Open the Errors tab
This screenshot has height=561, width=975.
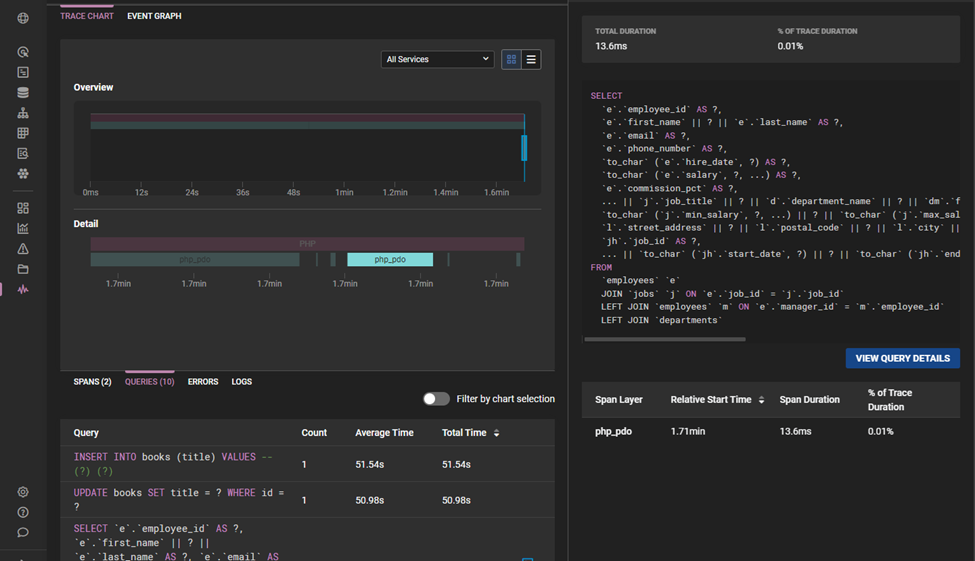203,382
